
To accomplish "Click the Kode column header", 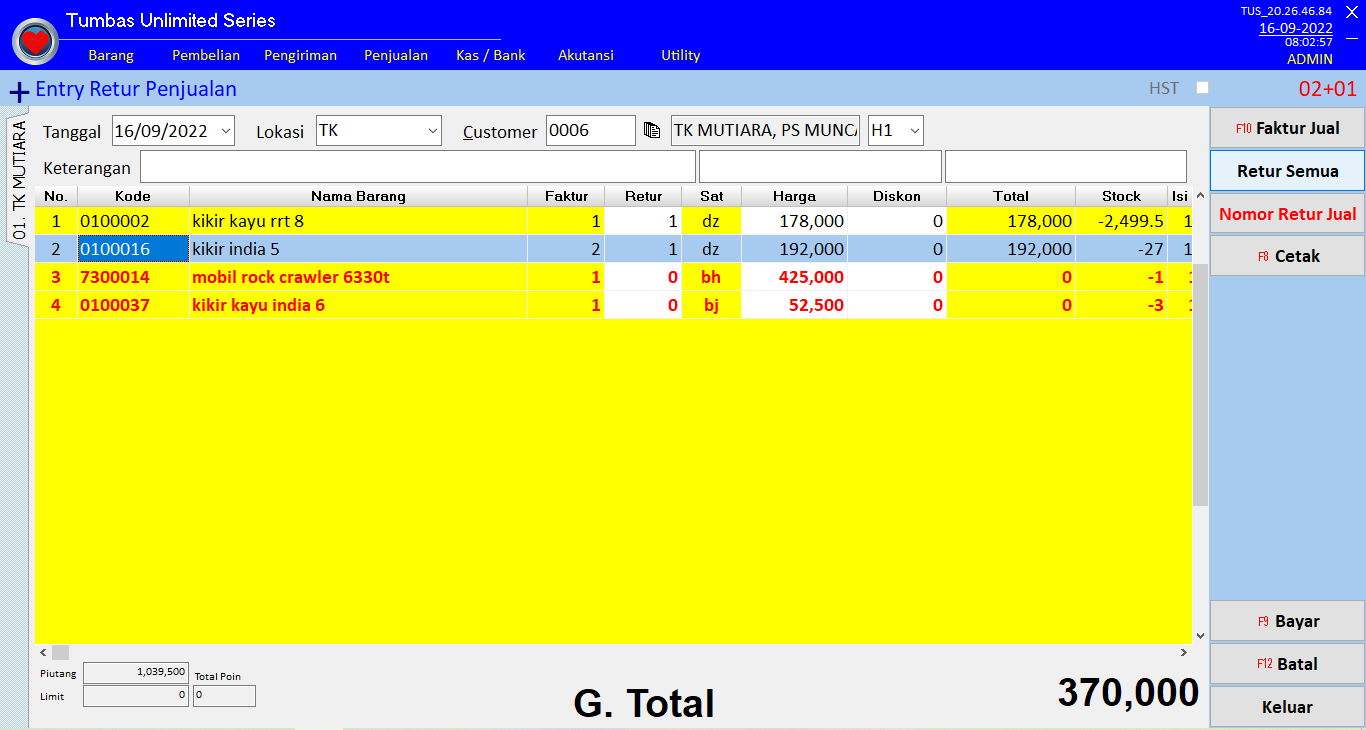I will (133, 196).
